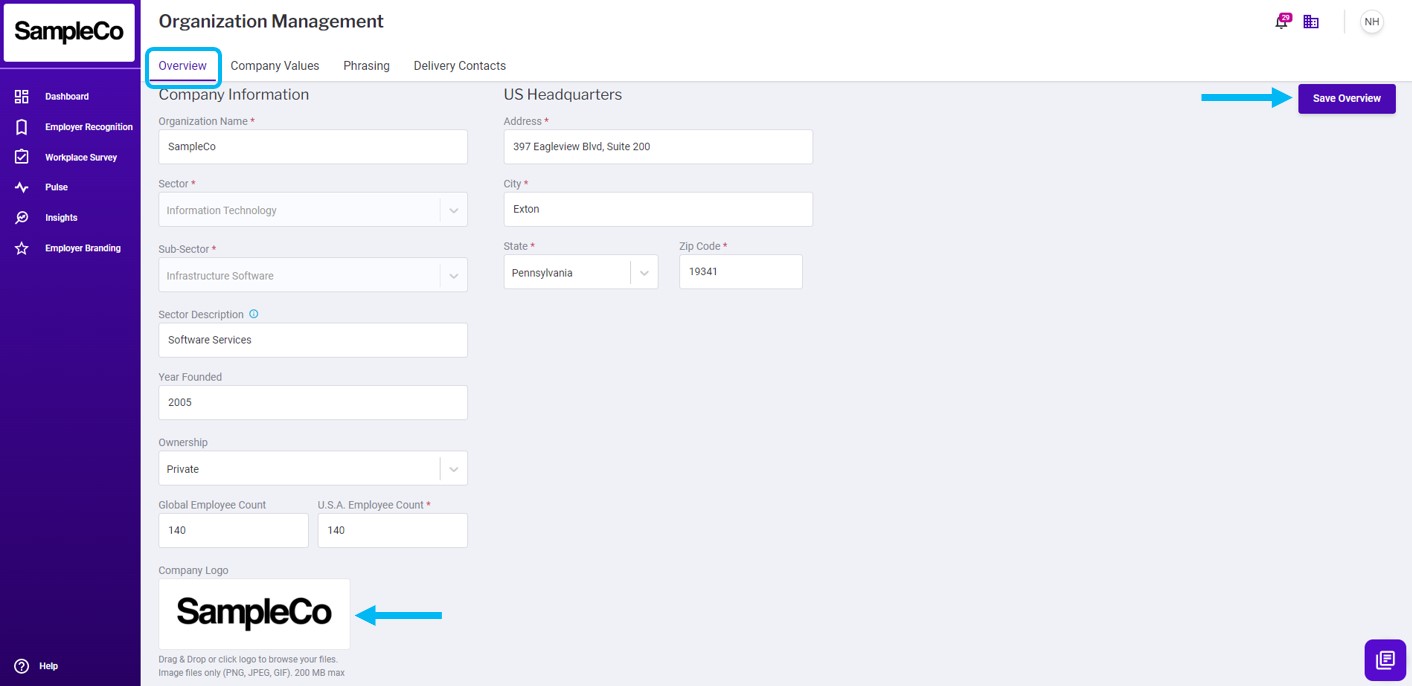
Task: Open the Help question mark icon
Action: coord(21,666)
